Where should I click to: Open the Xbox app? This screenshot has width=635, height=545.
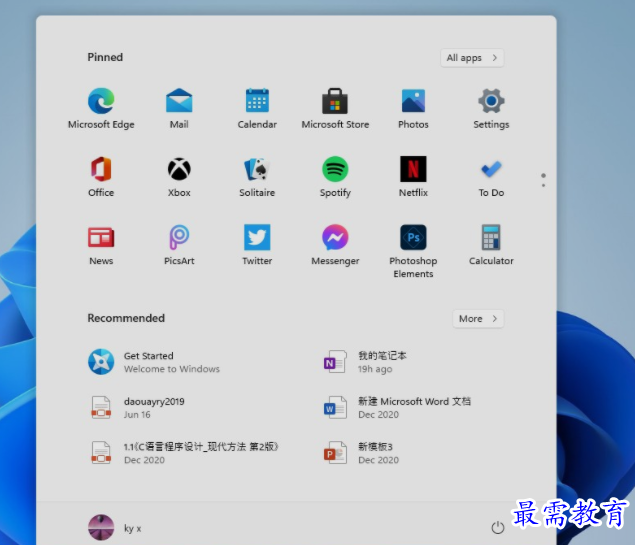179,177
